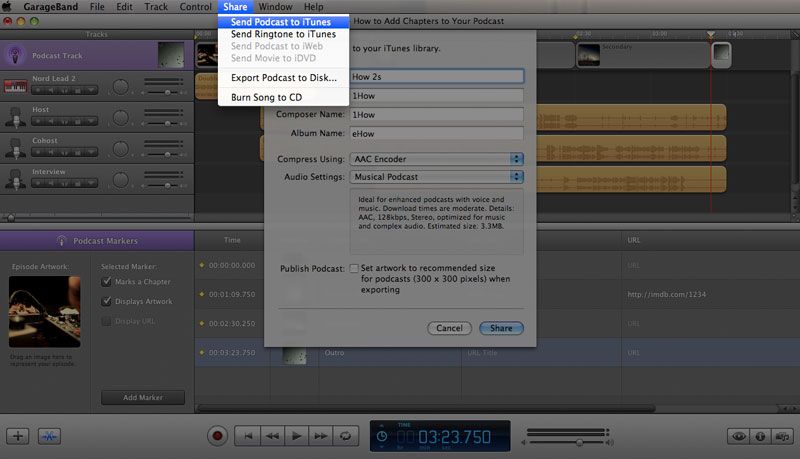The width and height of the screenshot is (800, 459).
Task: Choose Send Ringtone to iTunes
Action: pos(283,34)
